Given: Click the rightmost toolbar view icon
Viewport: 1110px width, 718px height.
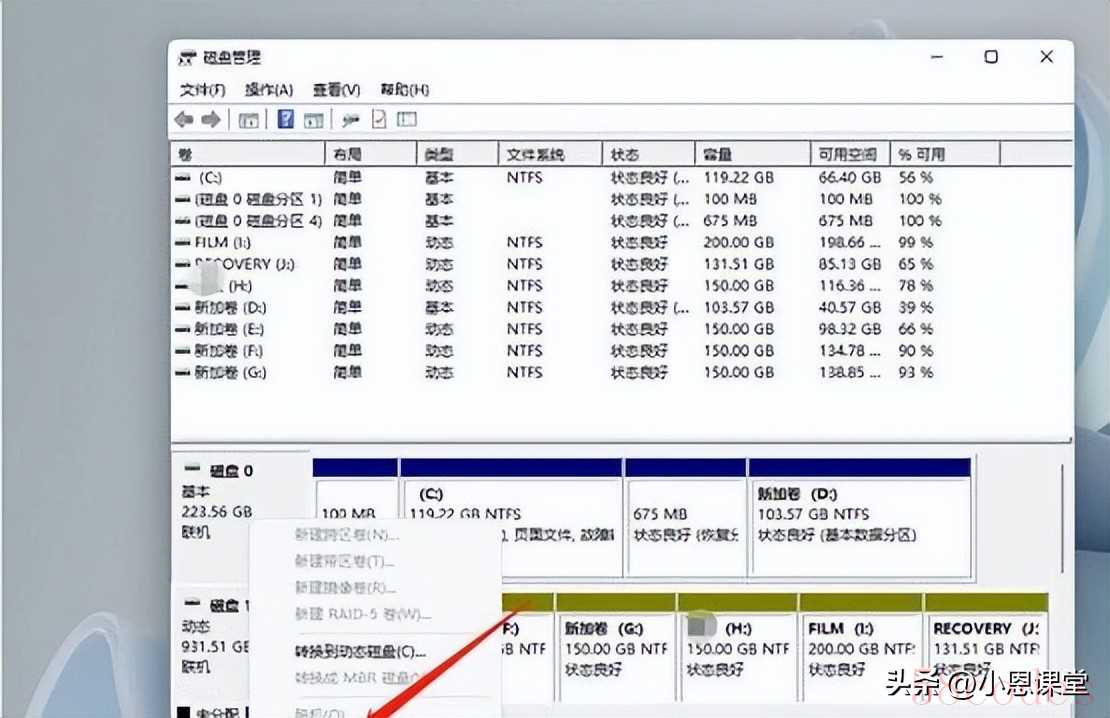Looking at the screenshot, I should tap(406, 120).
